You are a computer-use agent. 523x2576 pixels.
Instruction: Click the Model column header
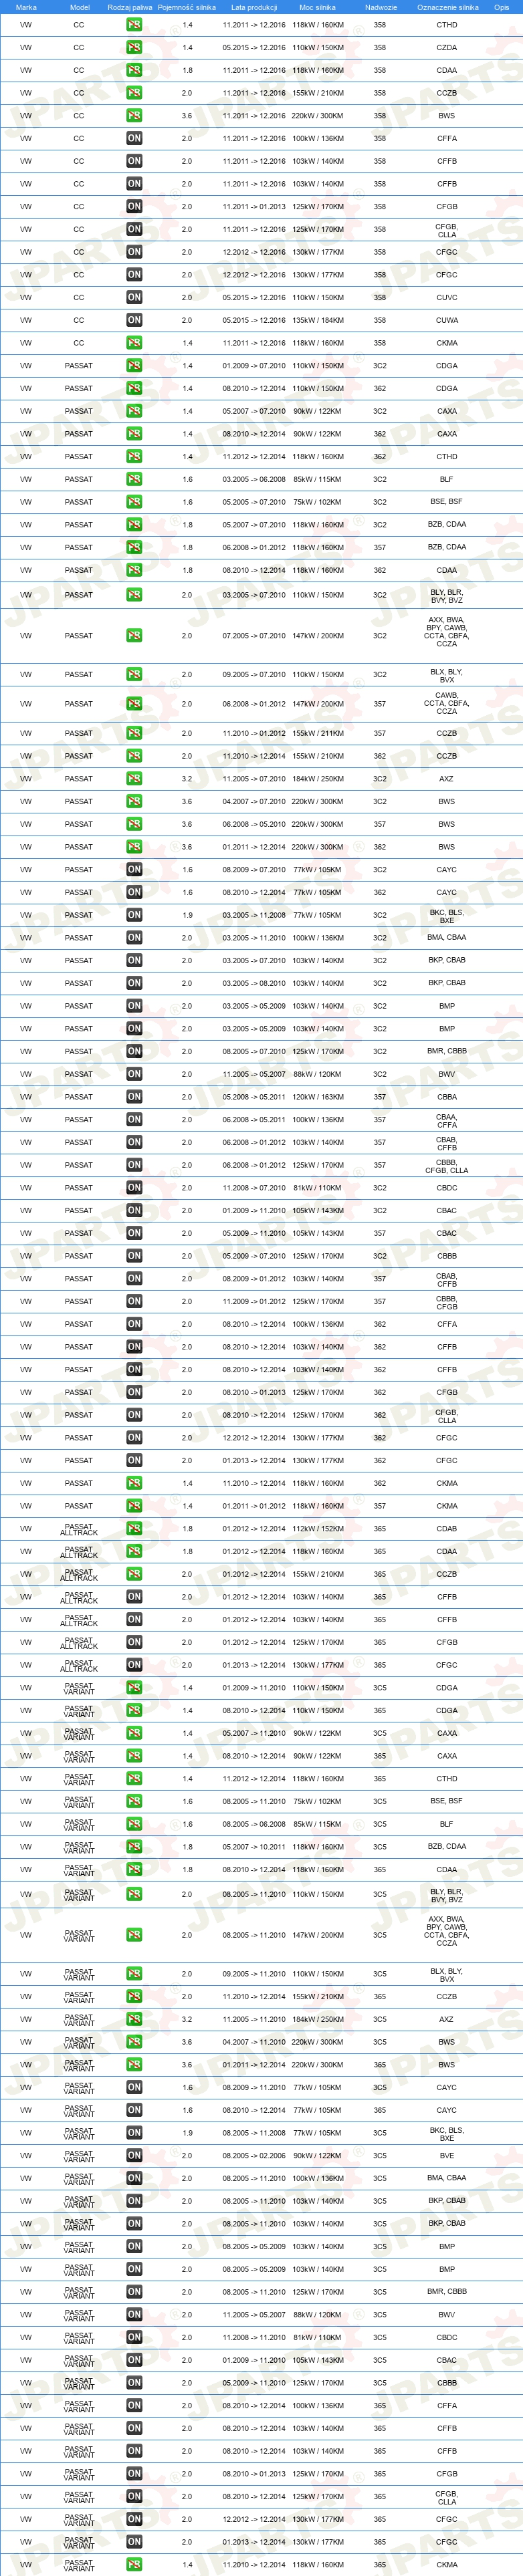(x=79, y=7)
